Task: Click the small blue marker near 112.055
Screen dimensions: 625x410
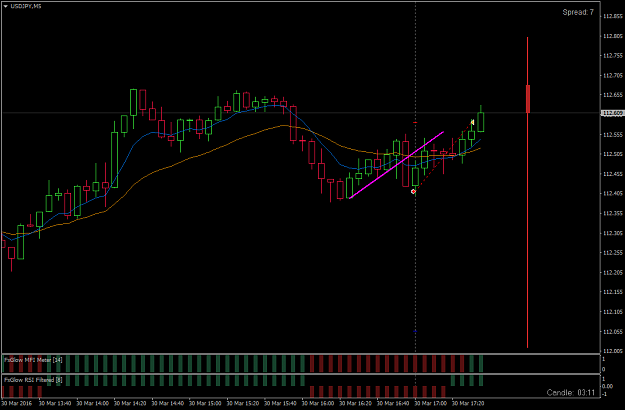Action: point(415,331)
